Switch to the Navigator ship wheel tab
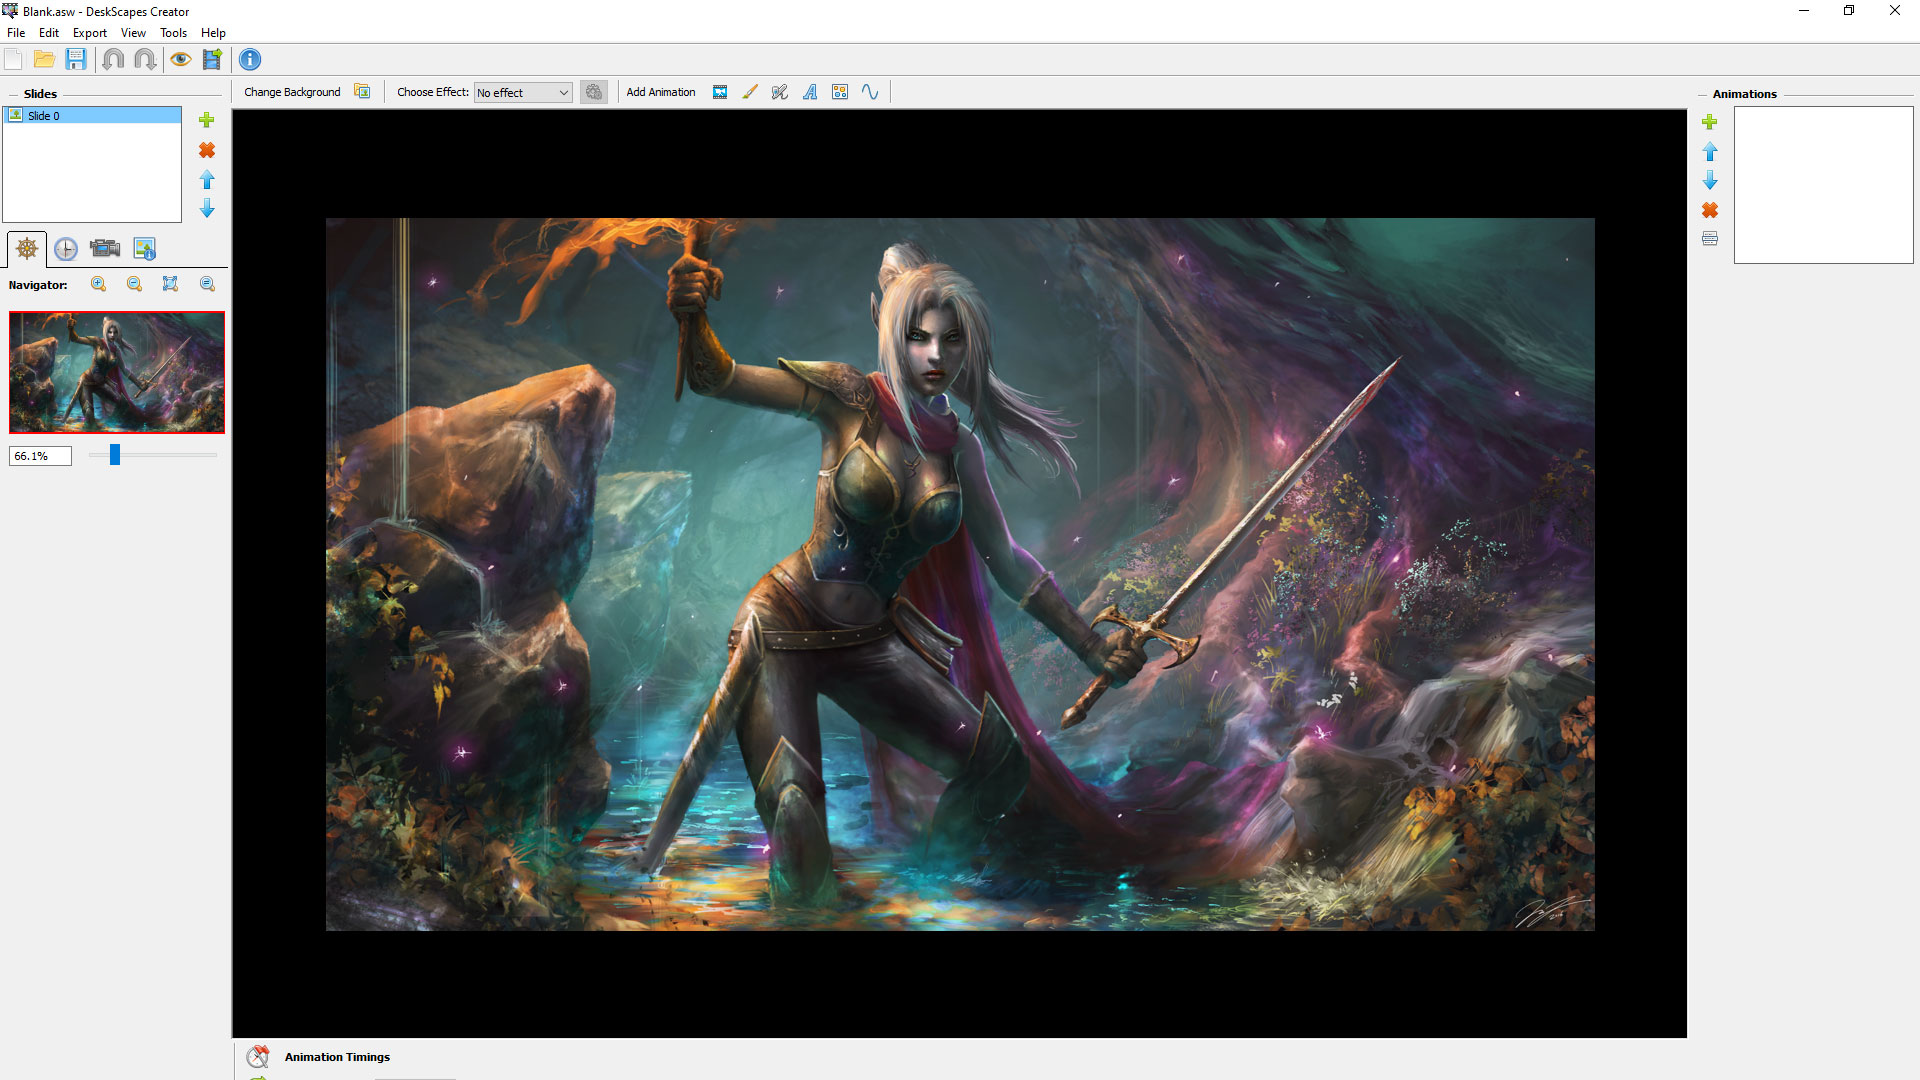1920x1080 pixels. coord(27,248)
